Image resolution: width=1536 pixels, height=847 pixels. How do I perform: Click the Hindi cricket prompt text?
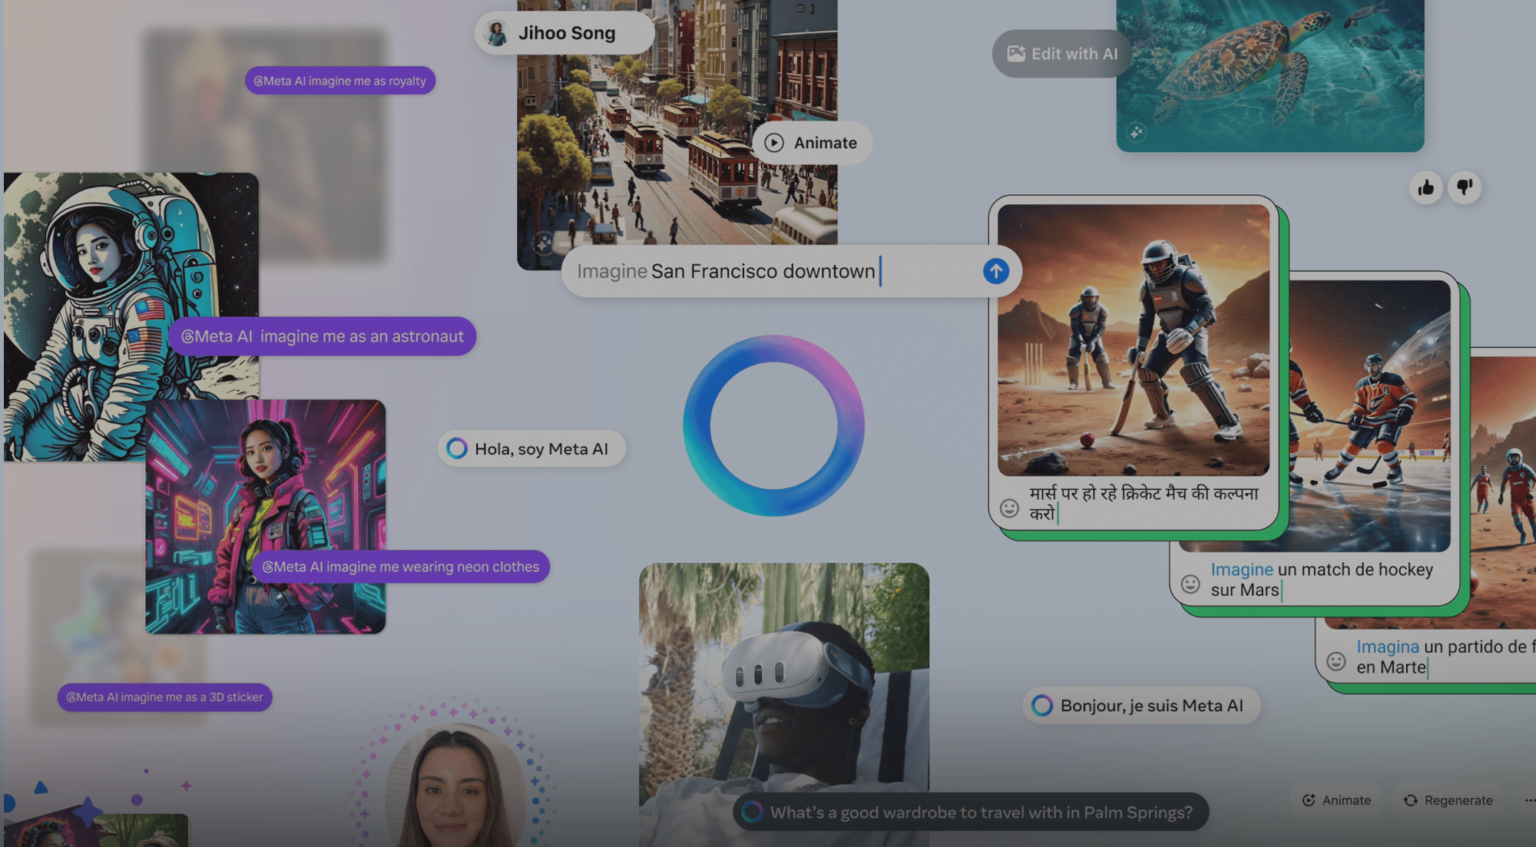1143,503
